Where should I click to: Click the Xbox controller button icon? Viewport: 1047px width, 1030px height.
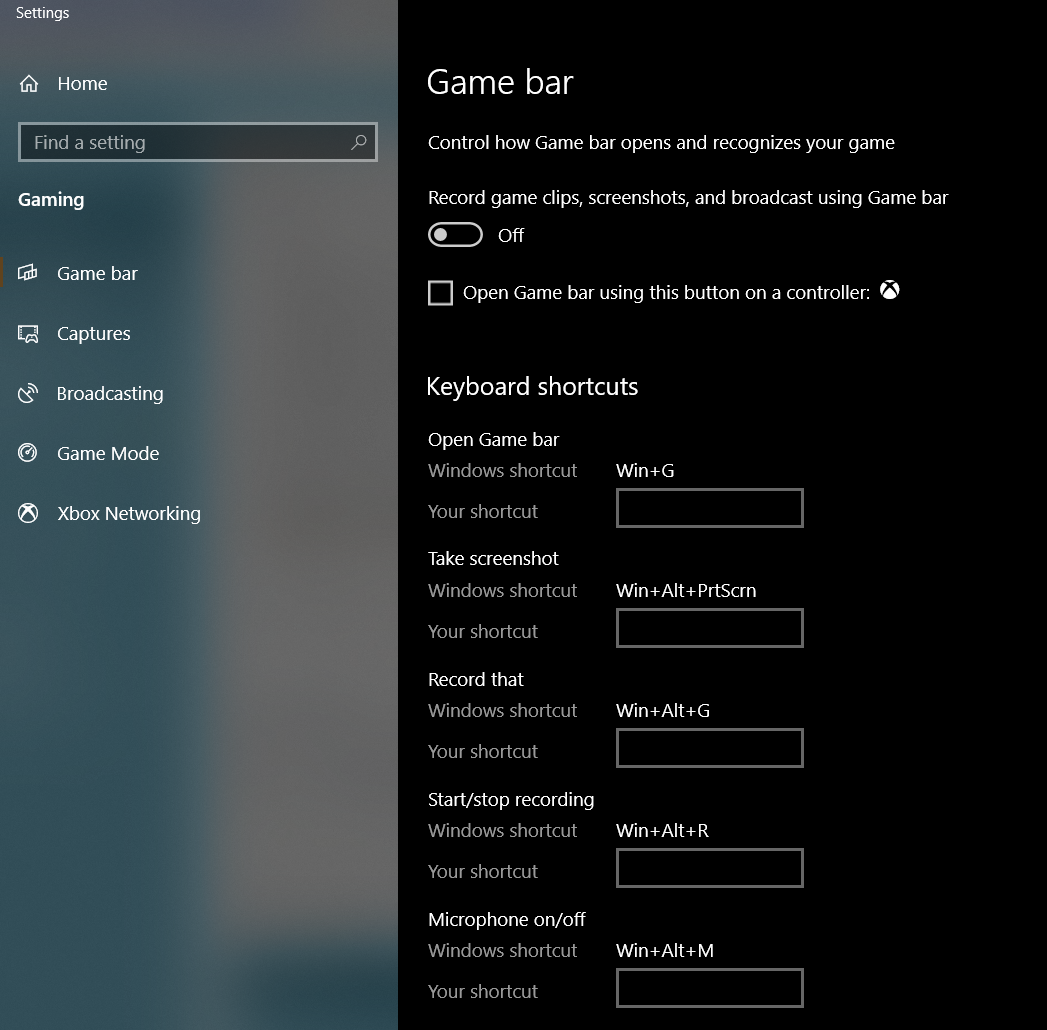[889, 290]
